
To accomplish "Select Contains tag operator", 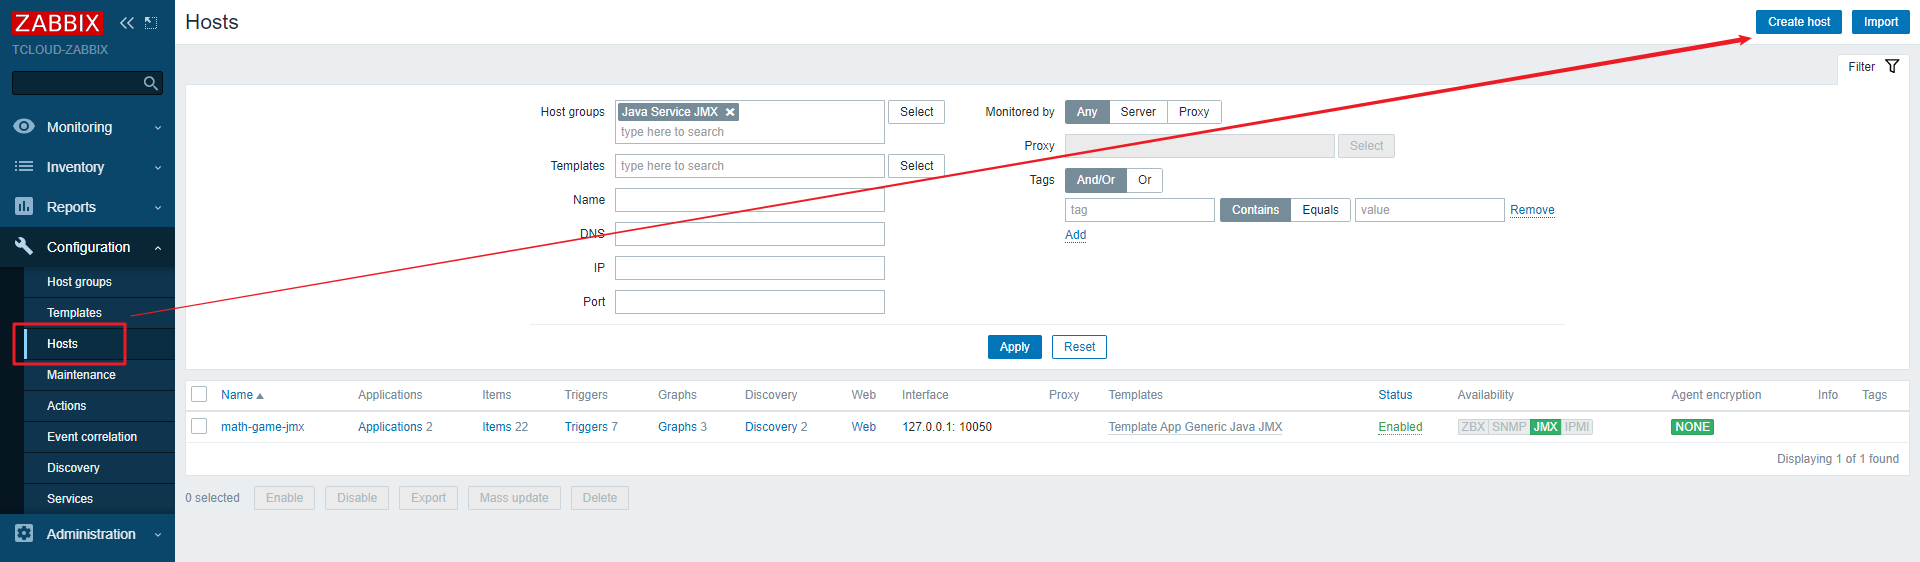I will point(1255,210).
